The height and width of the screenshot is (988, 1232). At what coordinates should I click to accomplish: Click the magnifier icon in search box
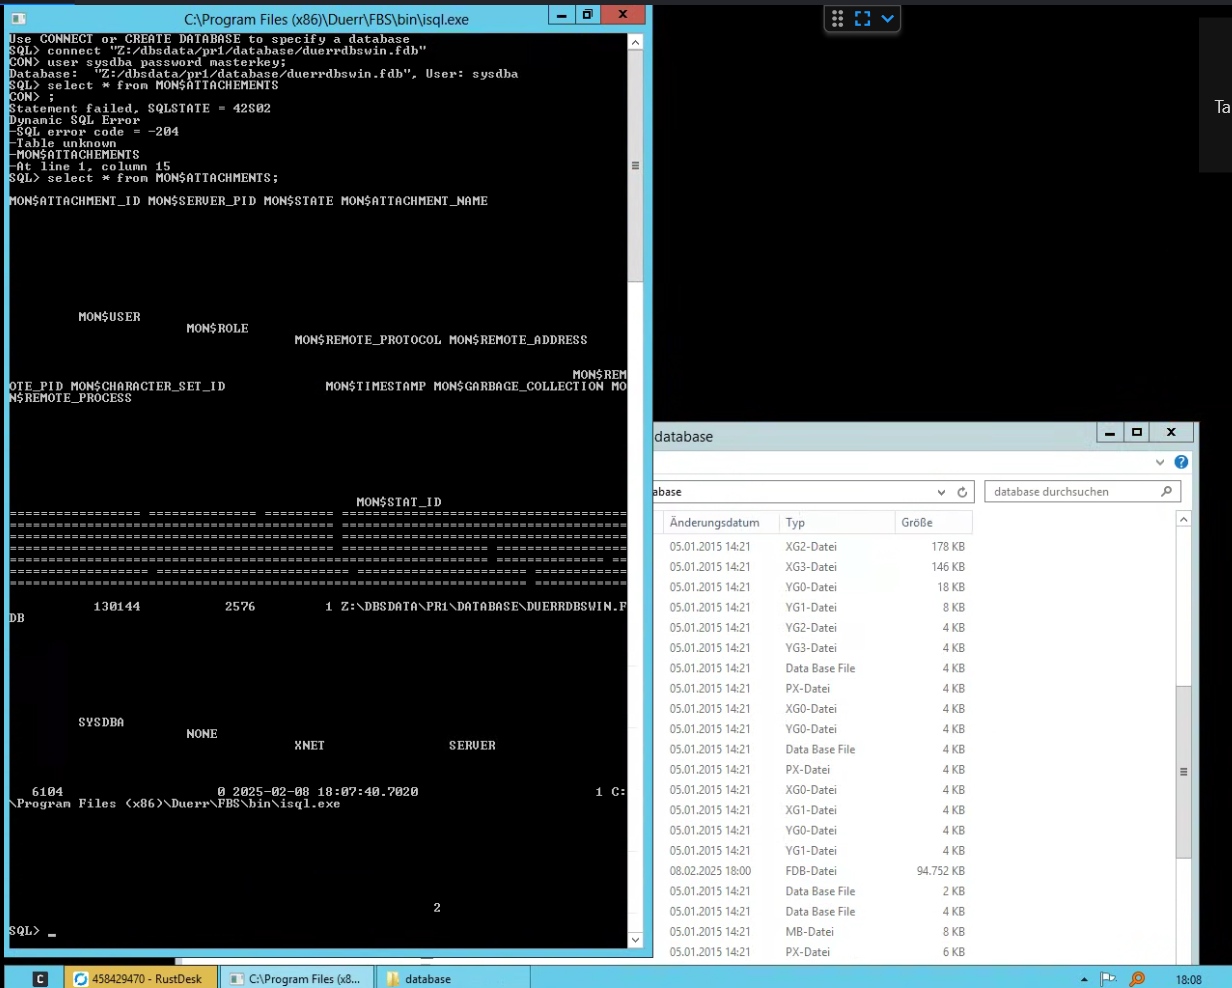tap(1167, 492)
